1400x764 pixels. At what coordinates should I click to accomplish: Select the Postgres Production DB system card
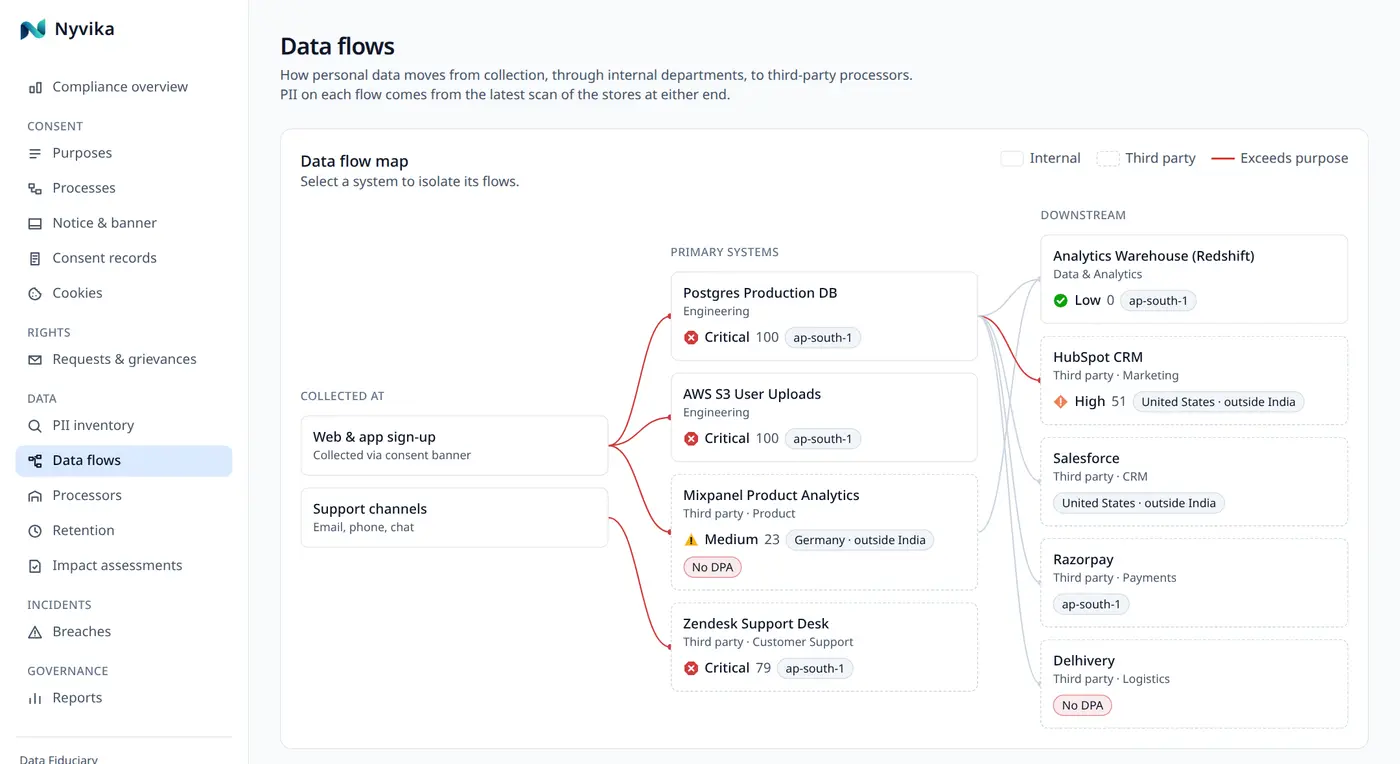pos(824,316)
